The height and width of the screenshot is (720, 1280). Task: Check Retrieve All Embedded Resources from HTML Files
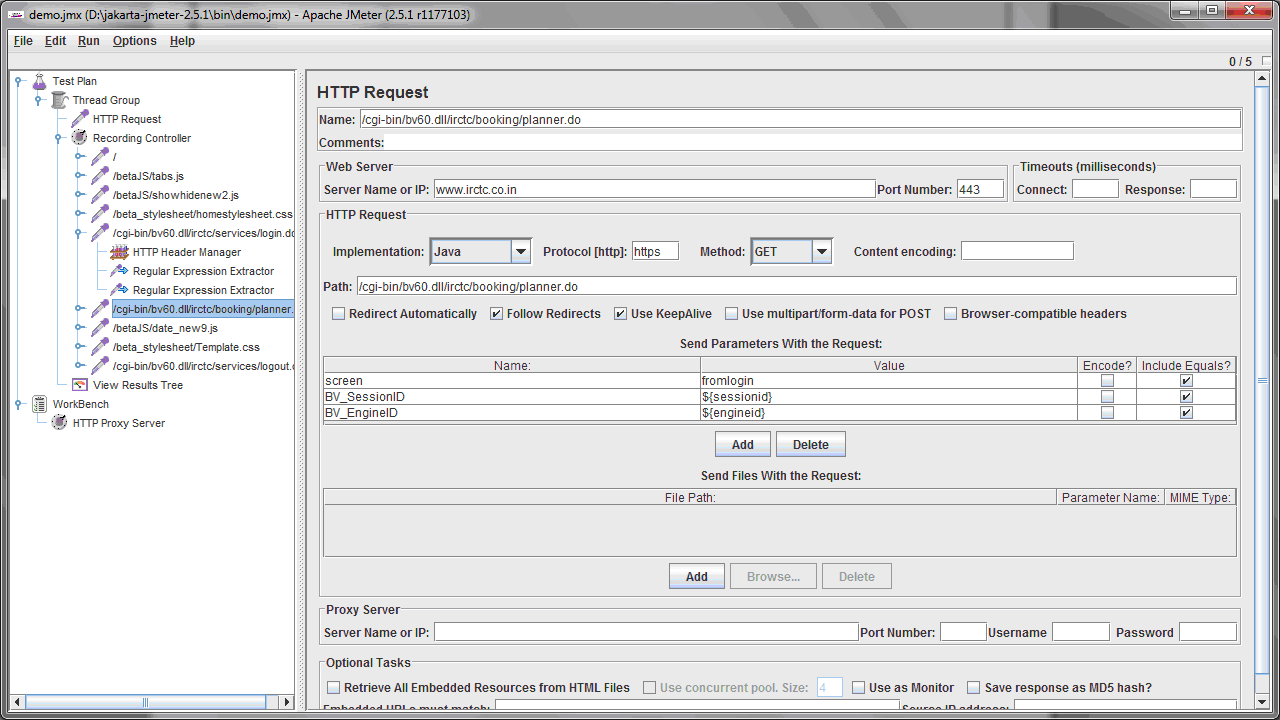(334, 688)
